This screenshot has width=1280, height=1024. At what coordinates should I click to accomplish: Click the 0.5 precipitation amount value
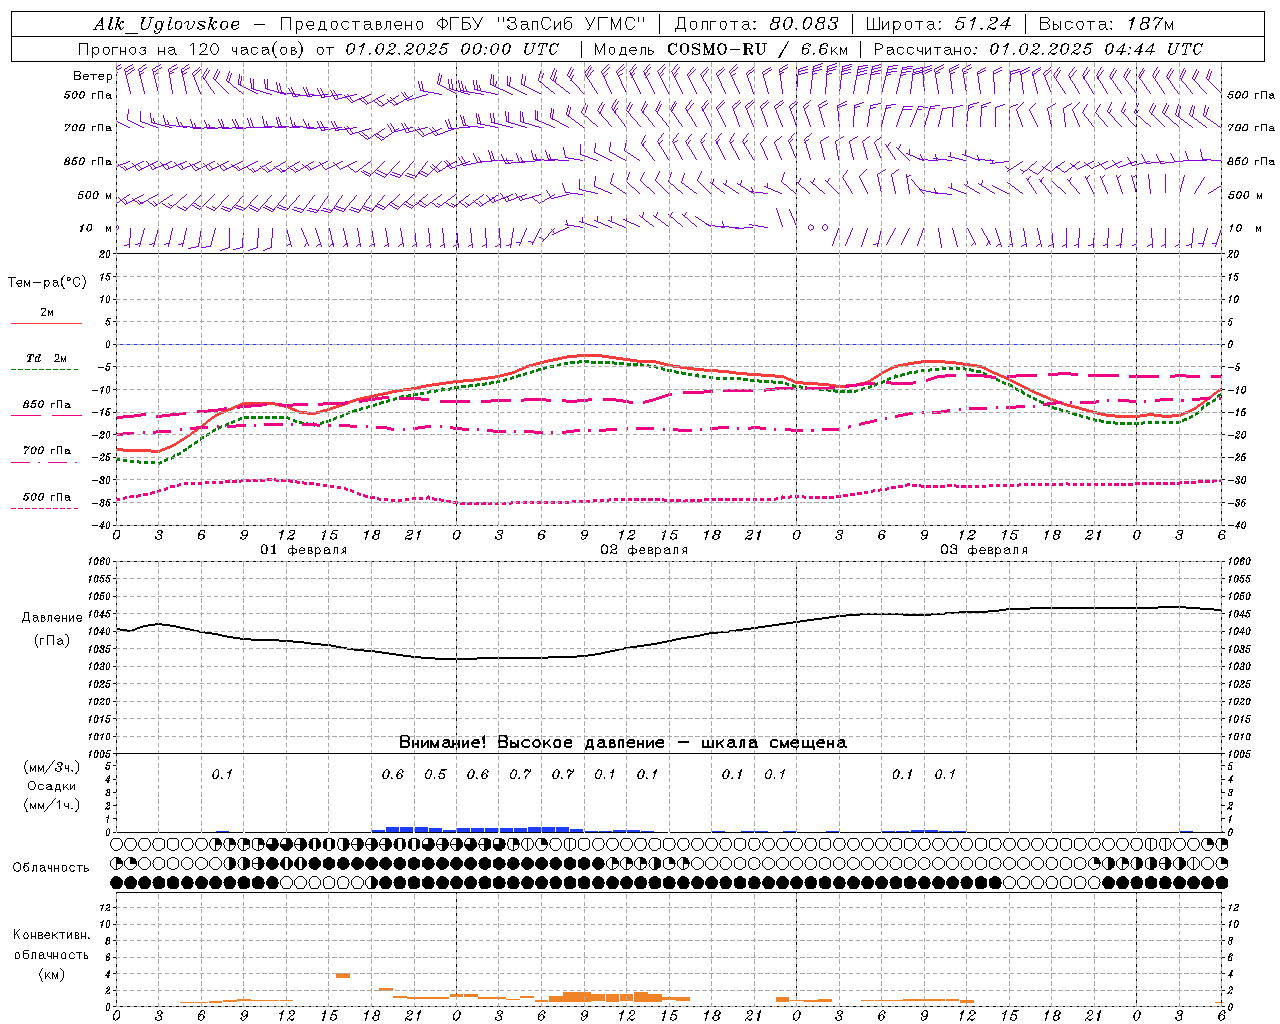pos(435,774)
